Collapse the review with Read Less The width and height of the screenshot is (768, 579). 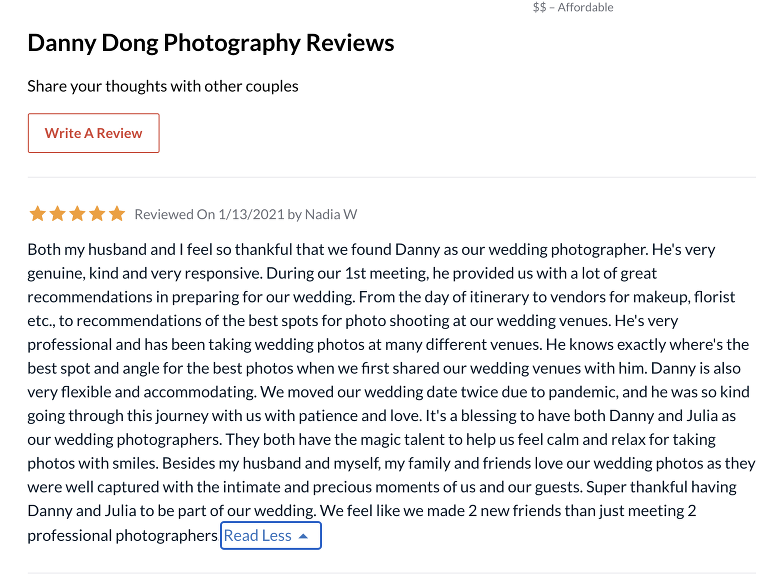click(x=258, y=536)
